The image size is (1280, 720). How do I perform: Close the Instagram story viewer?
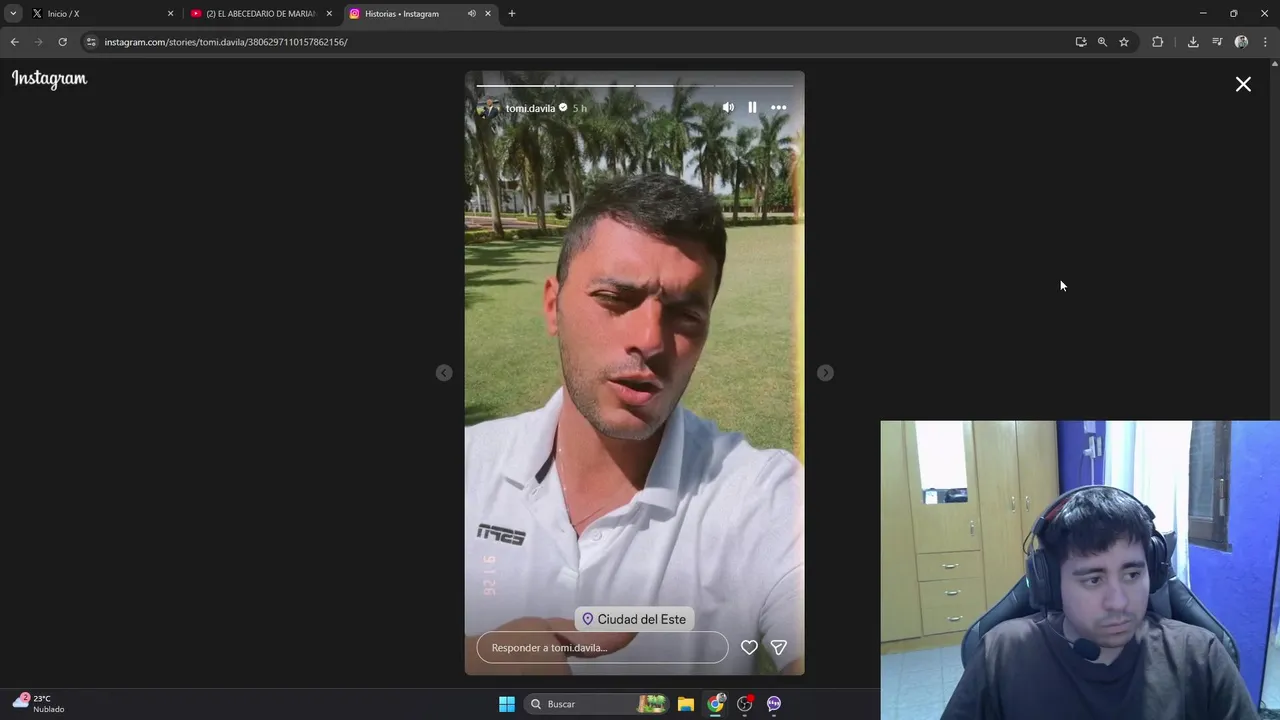[1243, 85]
